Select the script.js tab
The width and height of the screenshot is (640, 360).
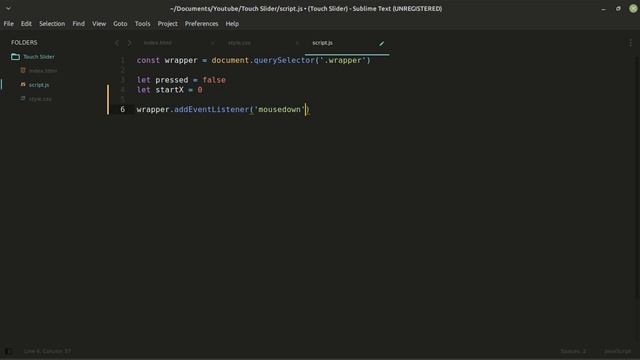(322, 43)
